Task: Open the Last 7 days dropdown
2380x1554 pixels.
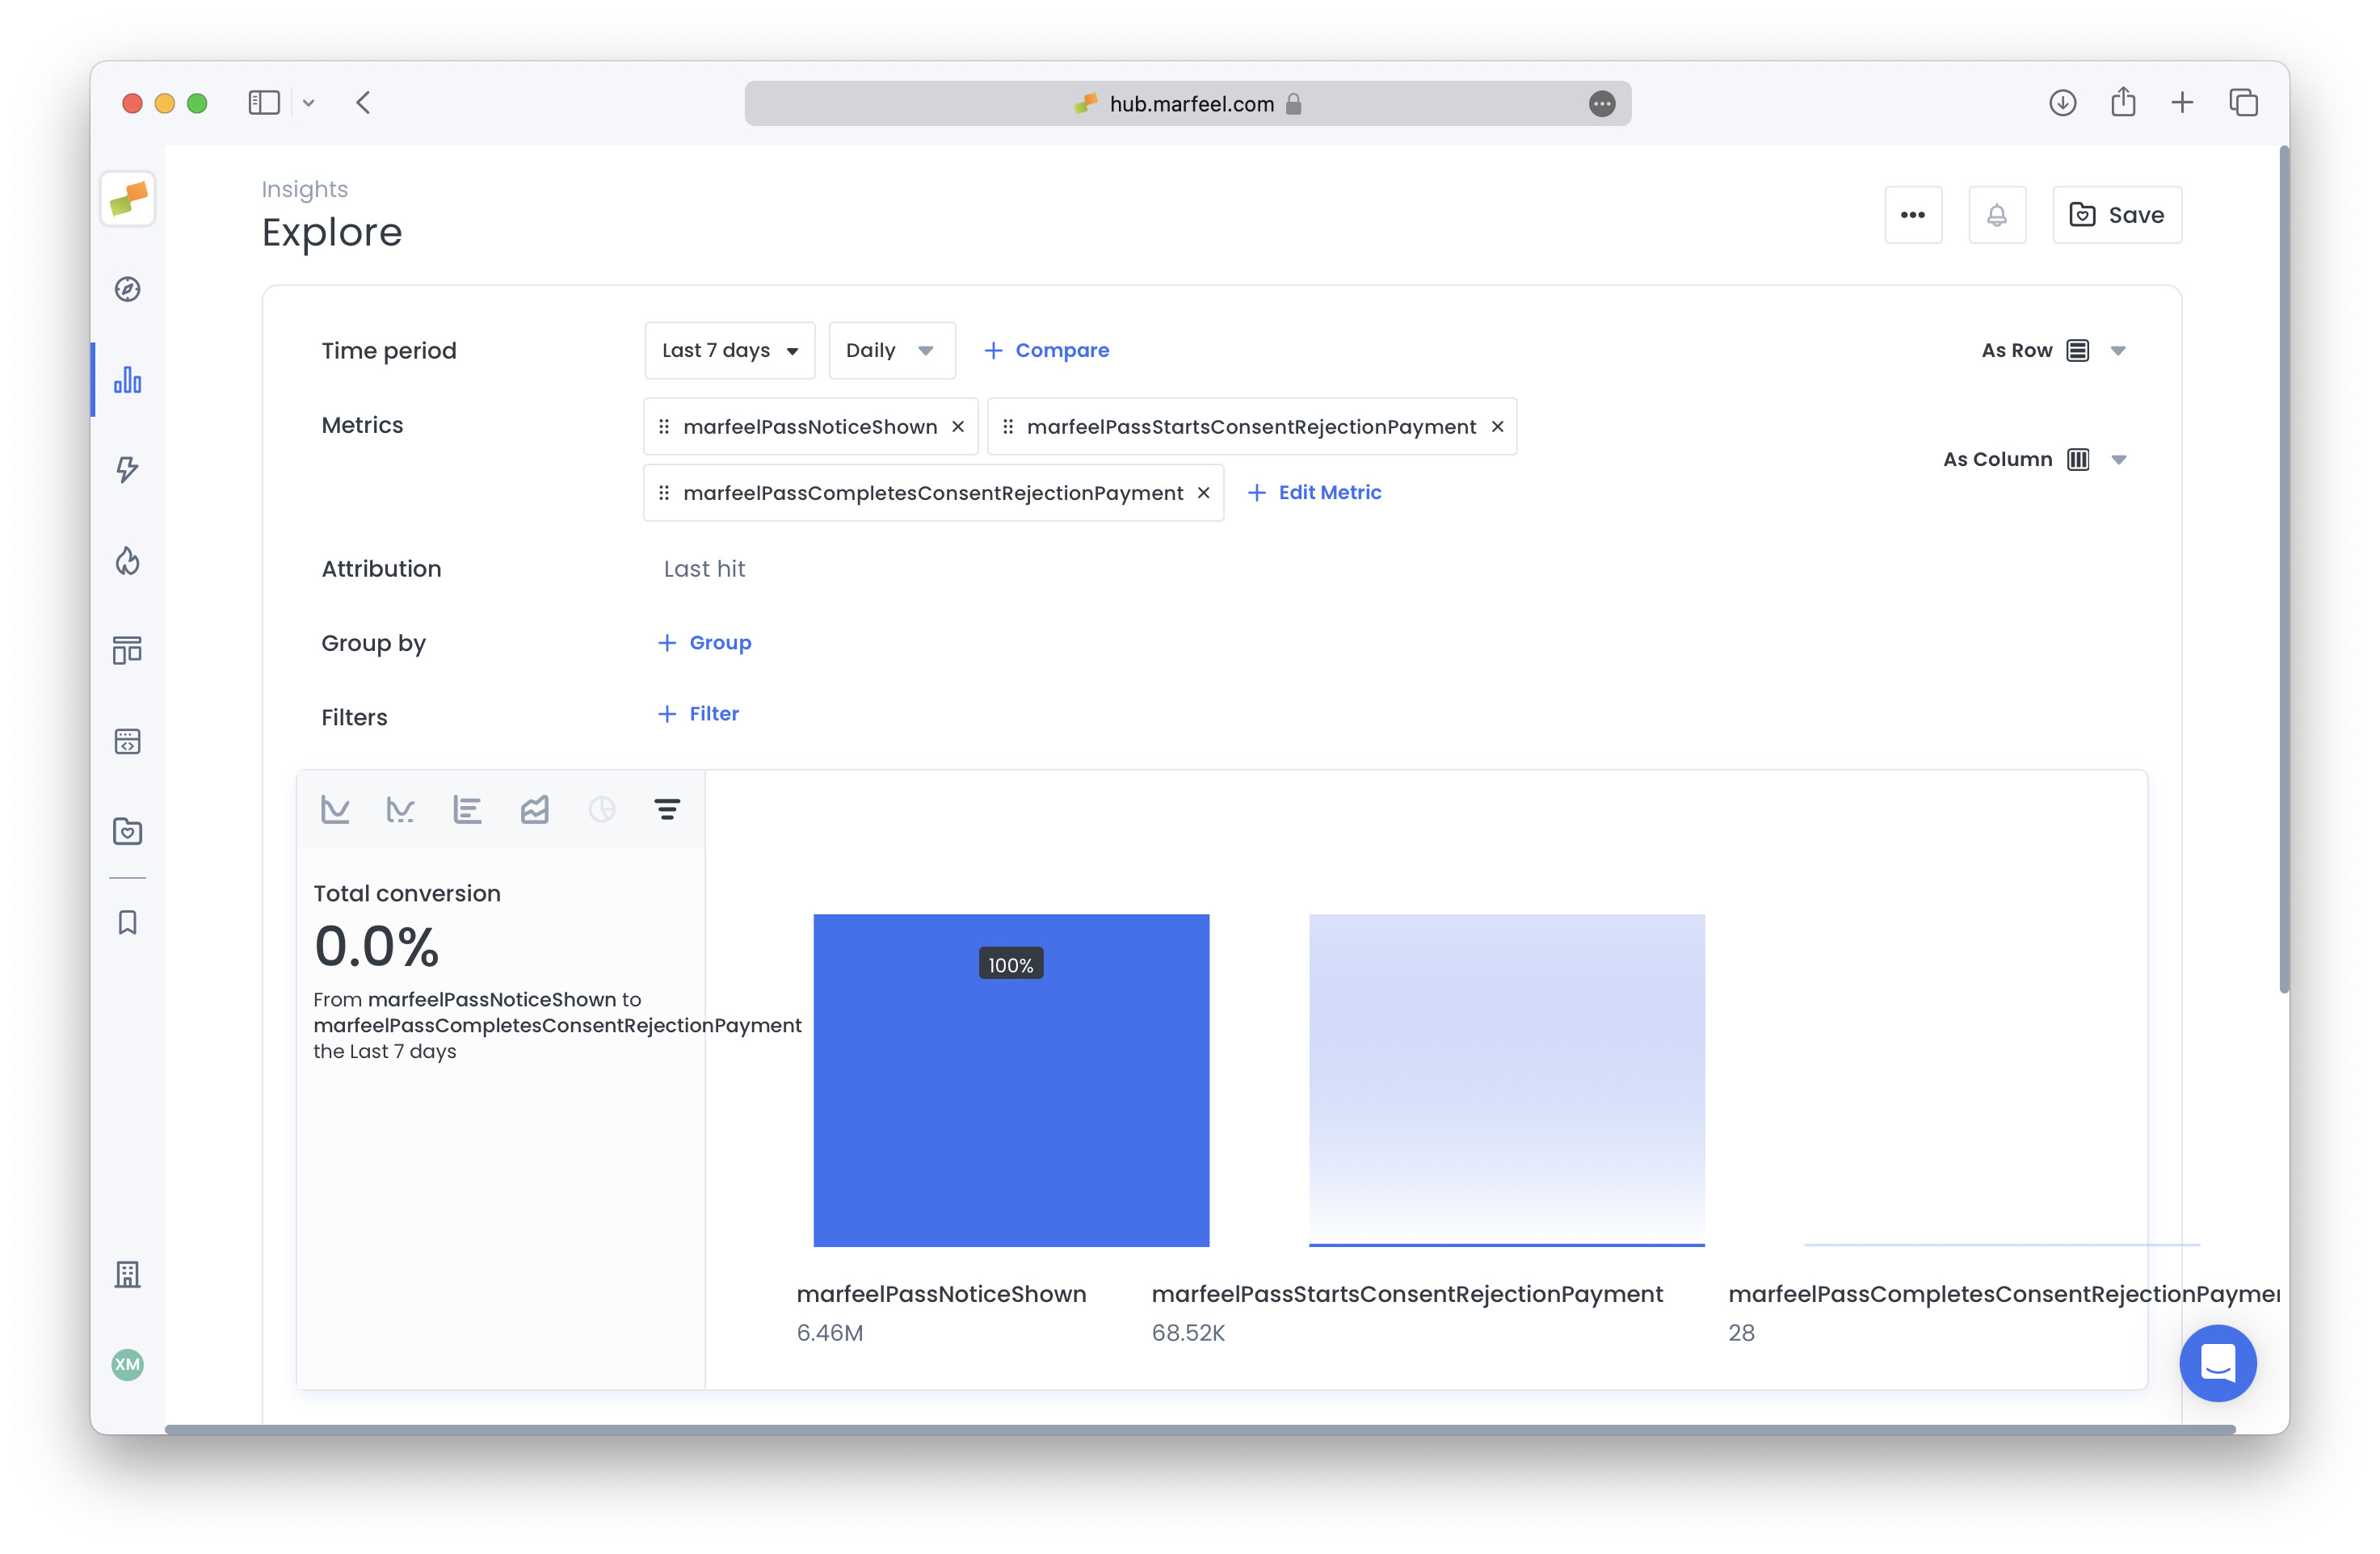Action: 729,351
